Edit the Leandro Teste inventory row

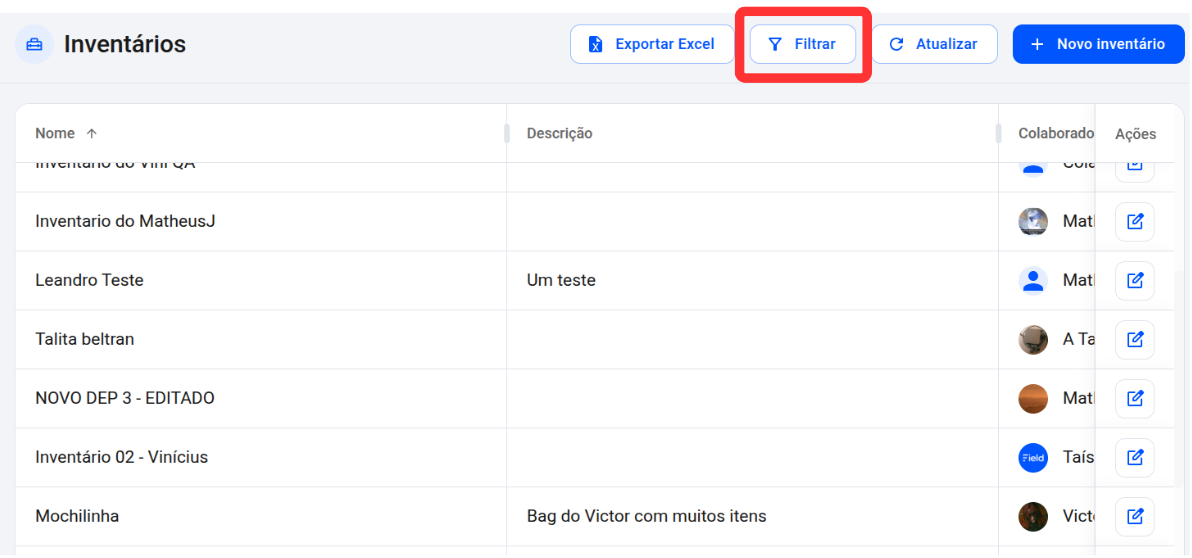pos(1134,281)
